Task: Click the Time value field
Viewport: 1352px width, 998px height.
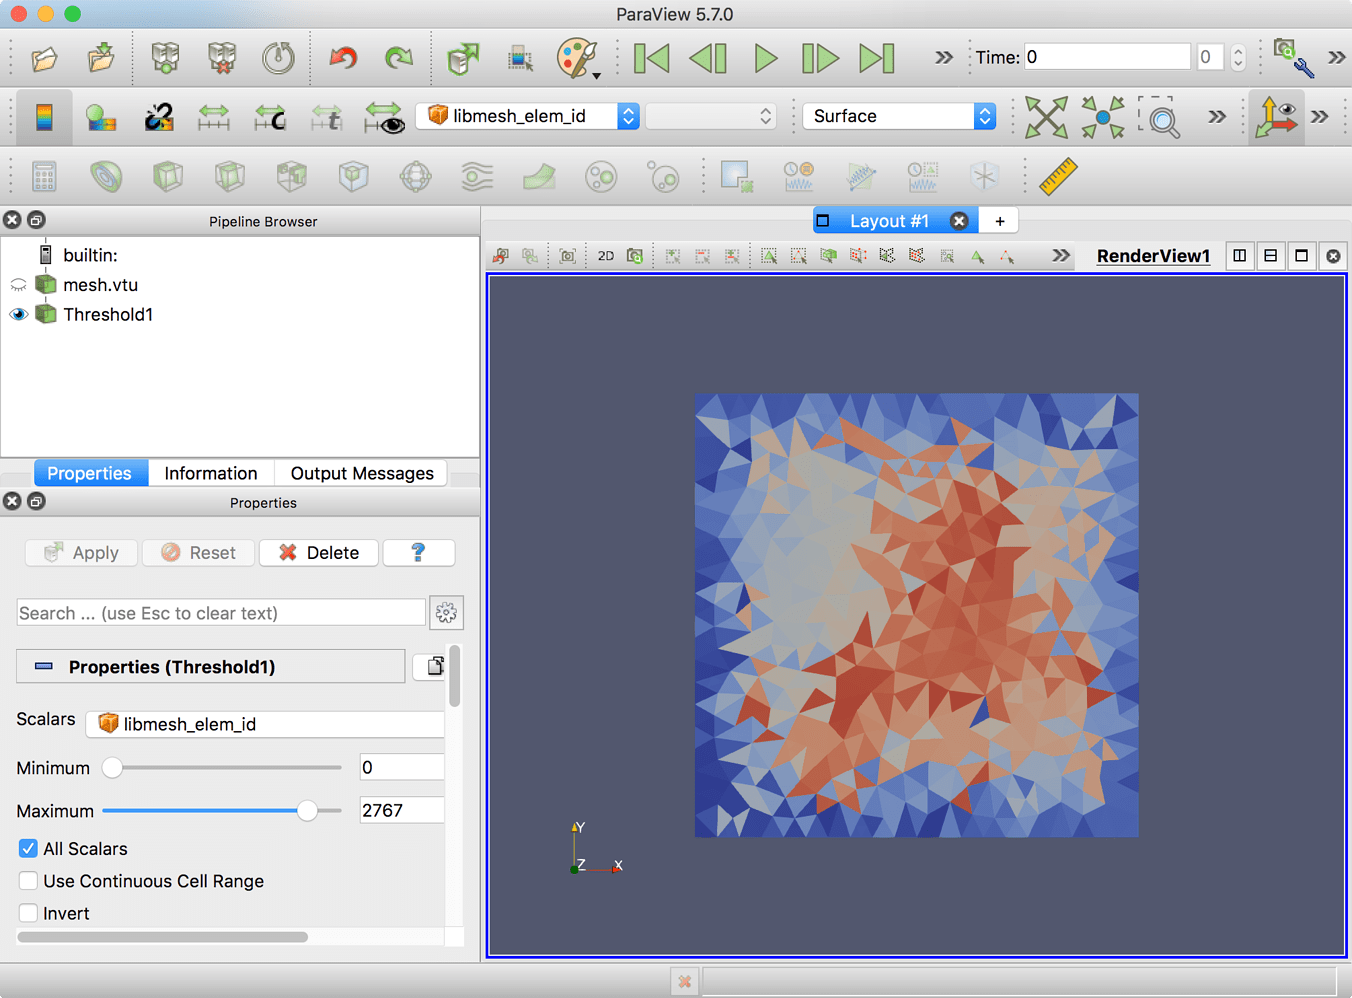Action: [1107, 57]
